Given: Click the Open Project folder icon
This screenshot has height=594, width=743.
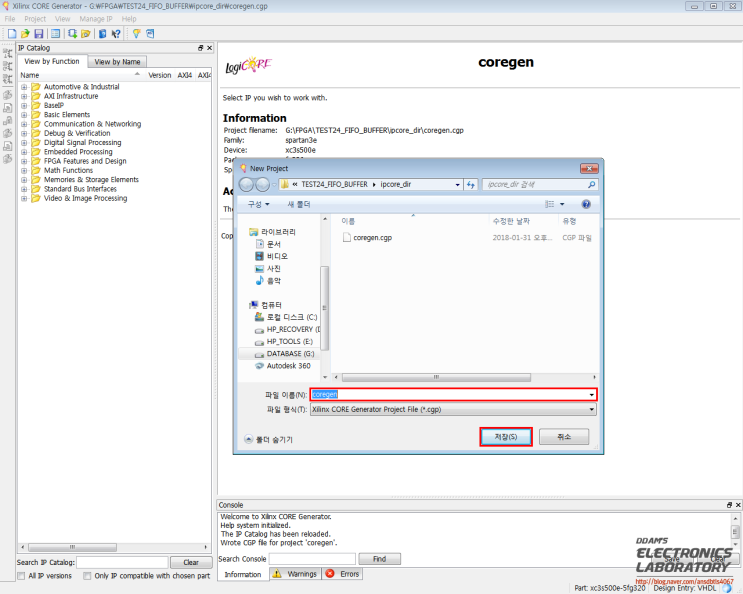Looking at the screenshot, I should [24, 33].
